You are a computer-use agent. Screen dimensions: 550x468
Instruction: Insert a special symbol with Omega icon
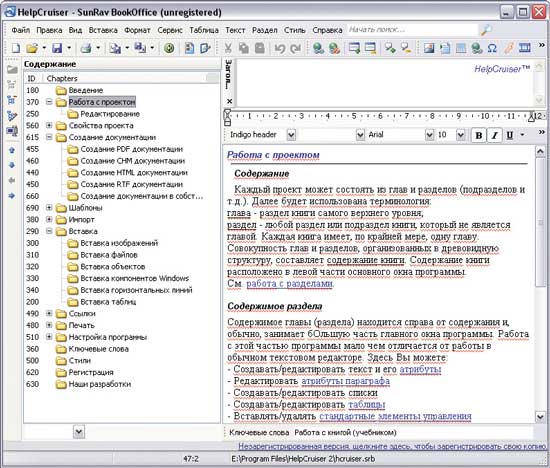[x=492, y=48]
